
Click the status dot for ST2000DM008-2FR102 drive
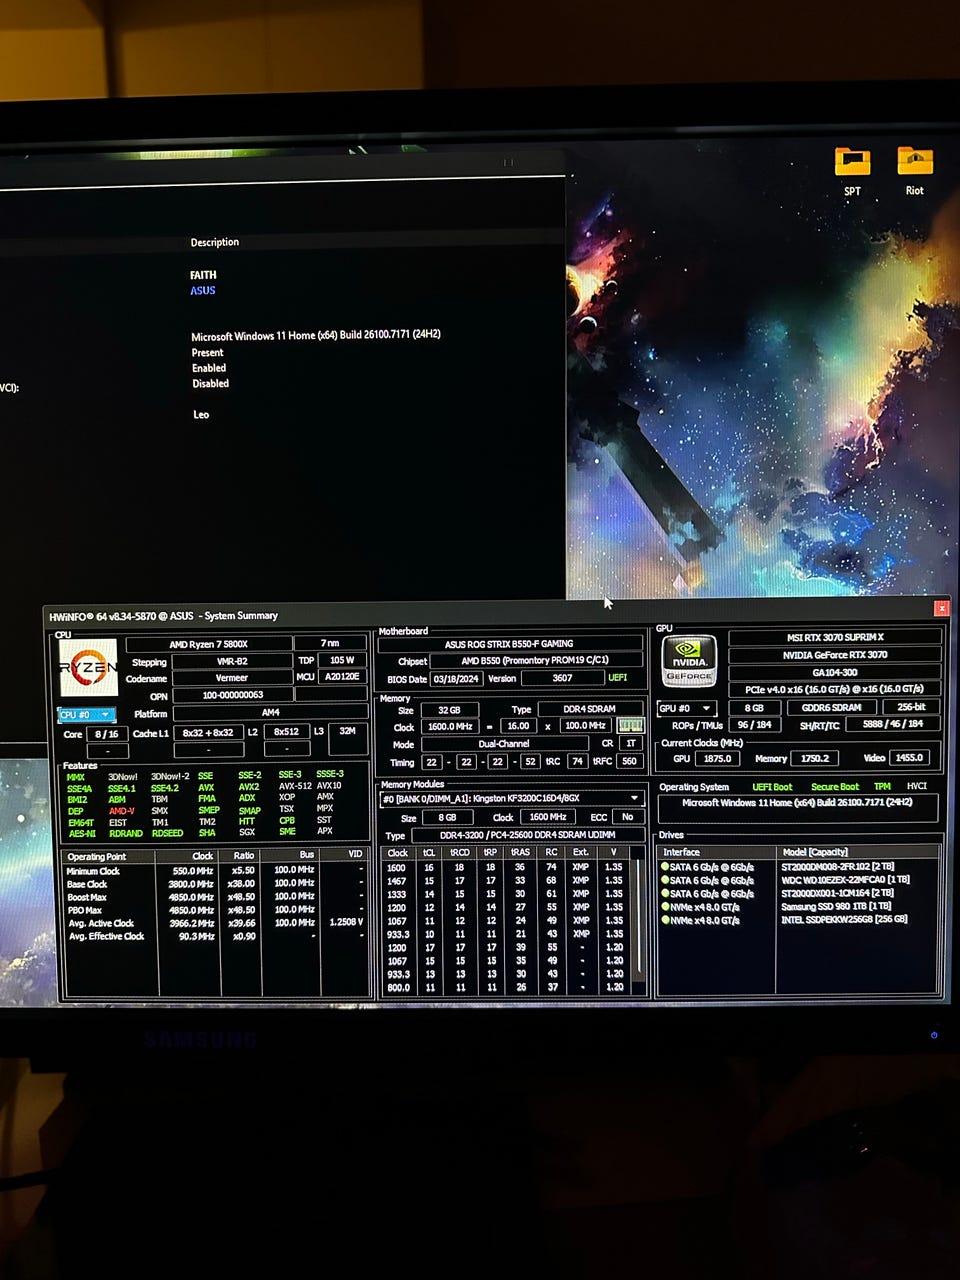pyautogui.click(x=665, y=866)
